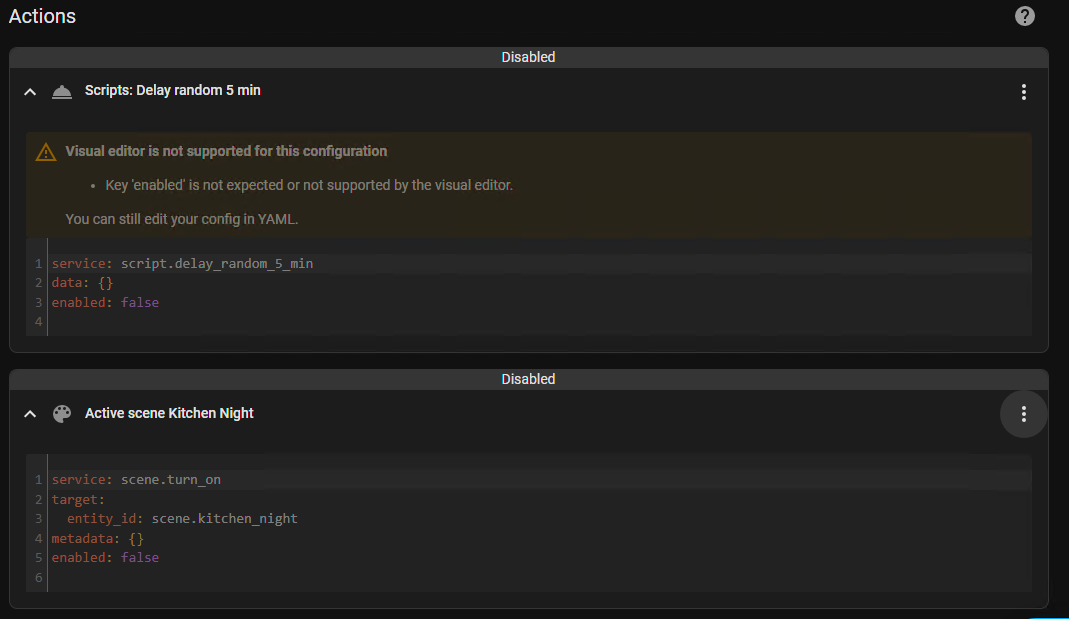
Task: Open the three-dot menu for the Scripts action
Action: coord(1023,91)
